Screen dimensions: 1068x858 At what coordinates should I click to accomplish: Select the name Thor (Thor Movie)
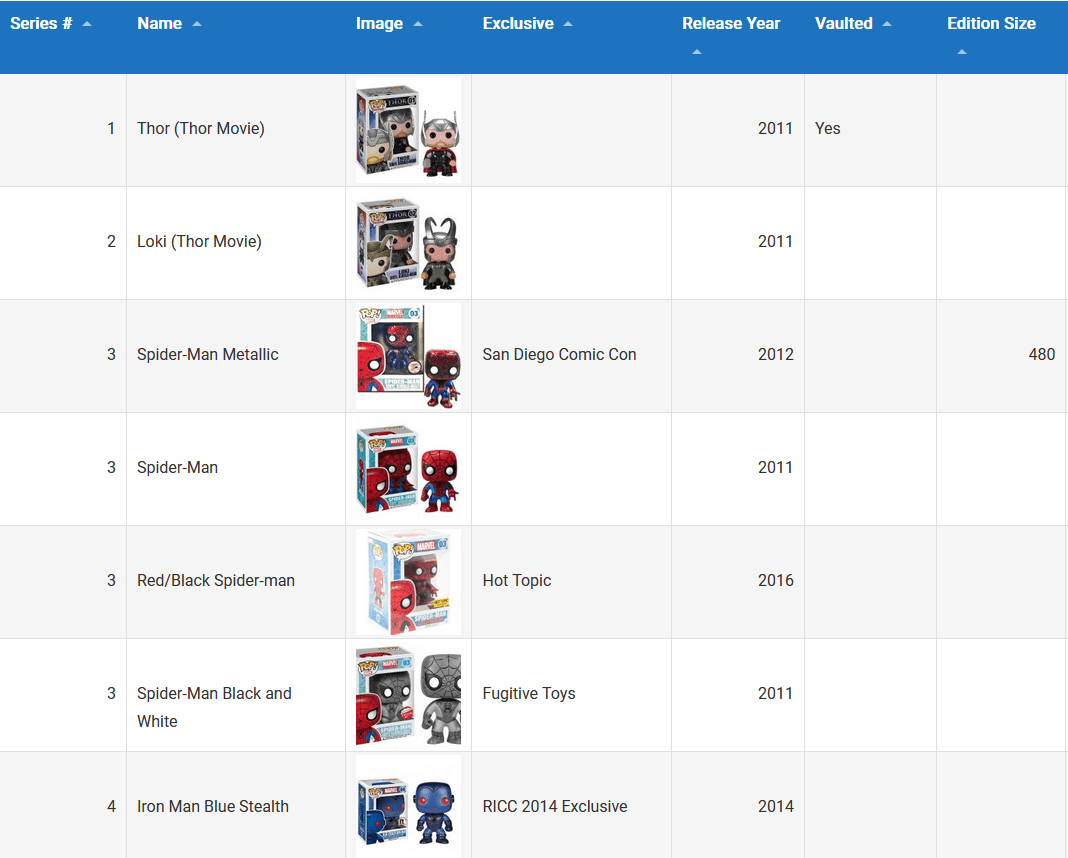tap(201, 129)
